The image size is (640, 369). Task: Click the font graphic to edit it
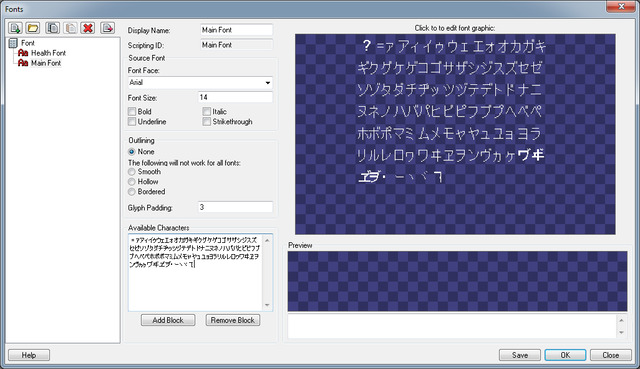click(x=455, y=134)
